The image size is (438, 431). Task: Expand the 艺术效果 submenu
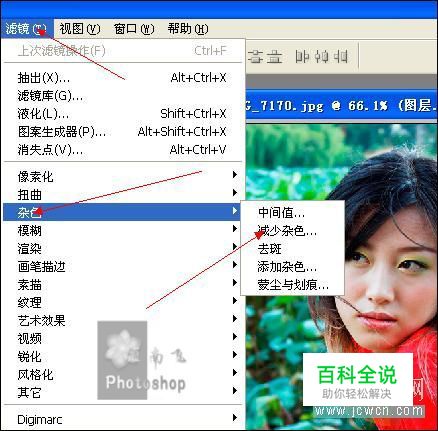123,320
